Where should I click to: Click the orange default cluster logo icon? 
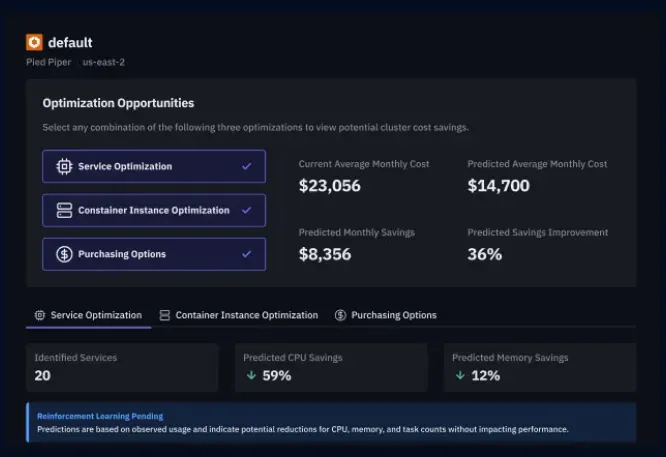click(34, 42)
